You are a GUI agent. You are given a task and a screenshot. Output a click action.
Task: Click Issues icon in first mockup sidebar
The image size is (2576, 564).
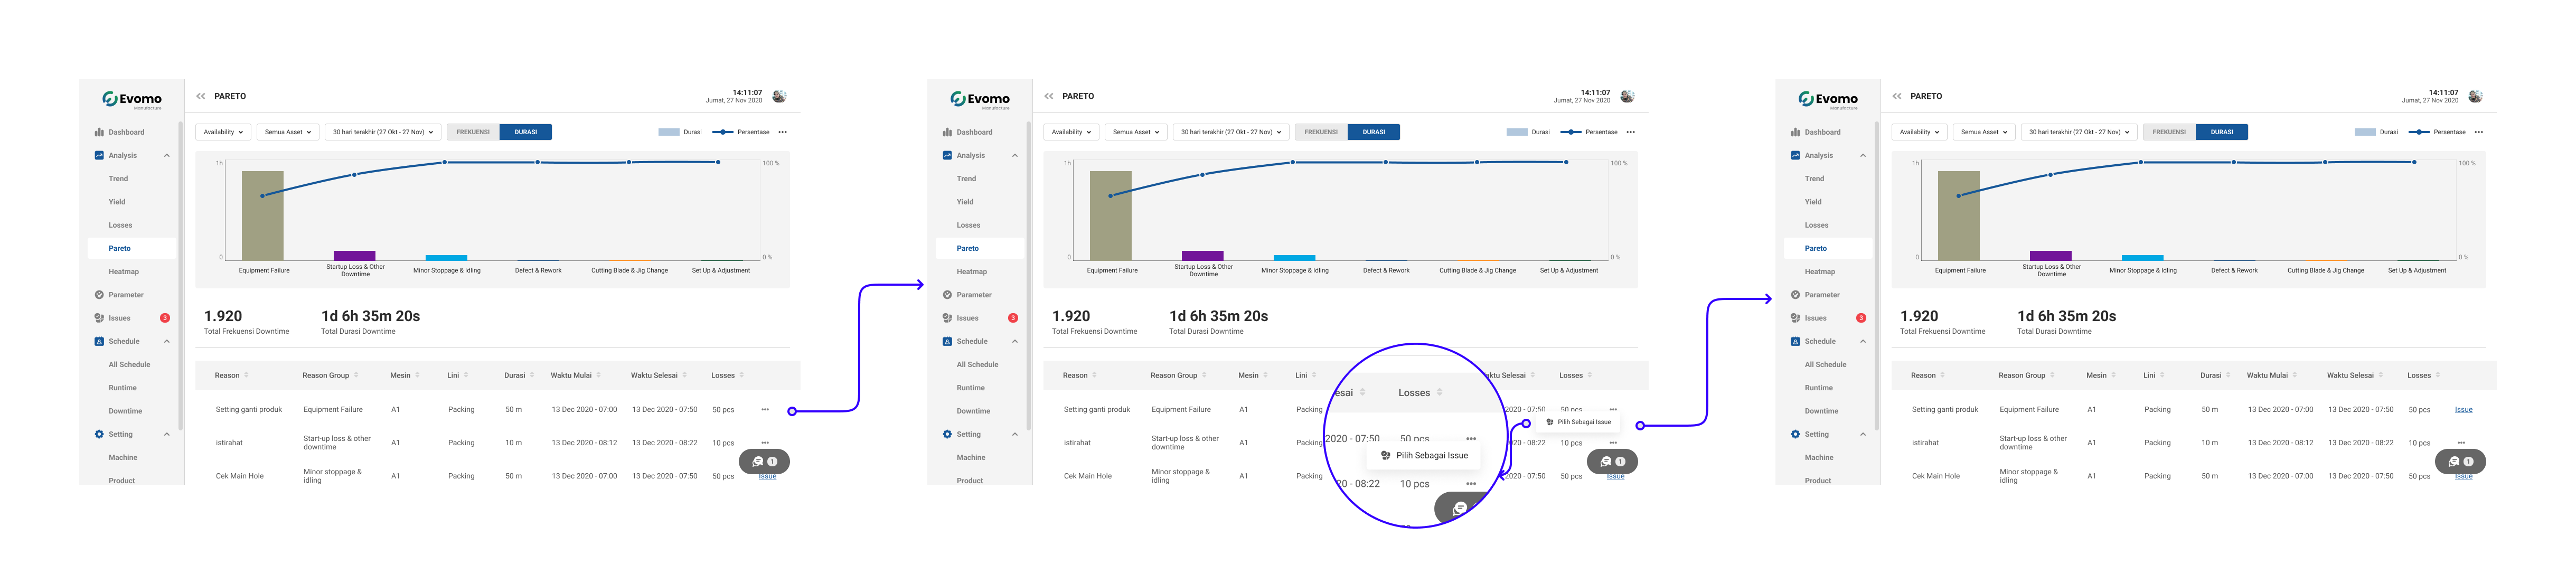click(x=99, y=318)
